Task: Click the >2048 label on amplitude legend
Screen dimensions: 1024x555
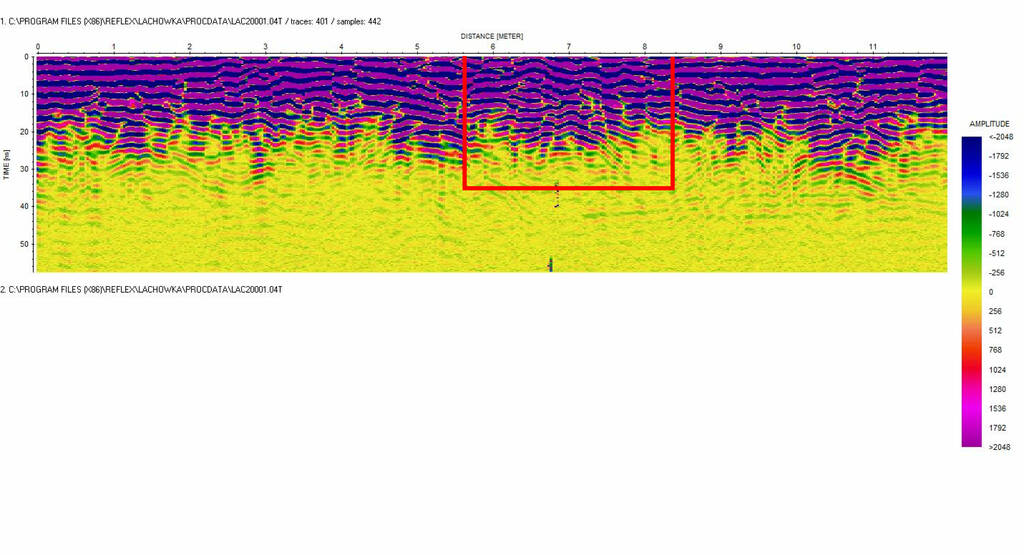Action: (x=997, y=447)
